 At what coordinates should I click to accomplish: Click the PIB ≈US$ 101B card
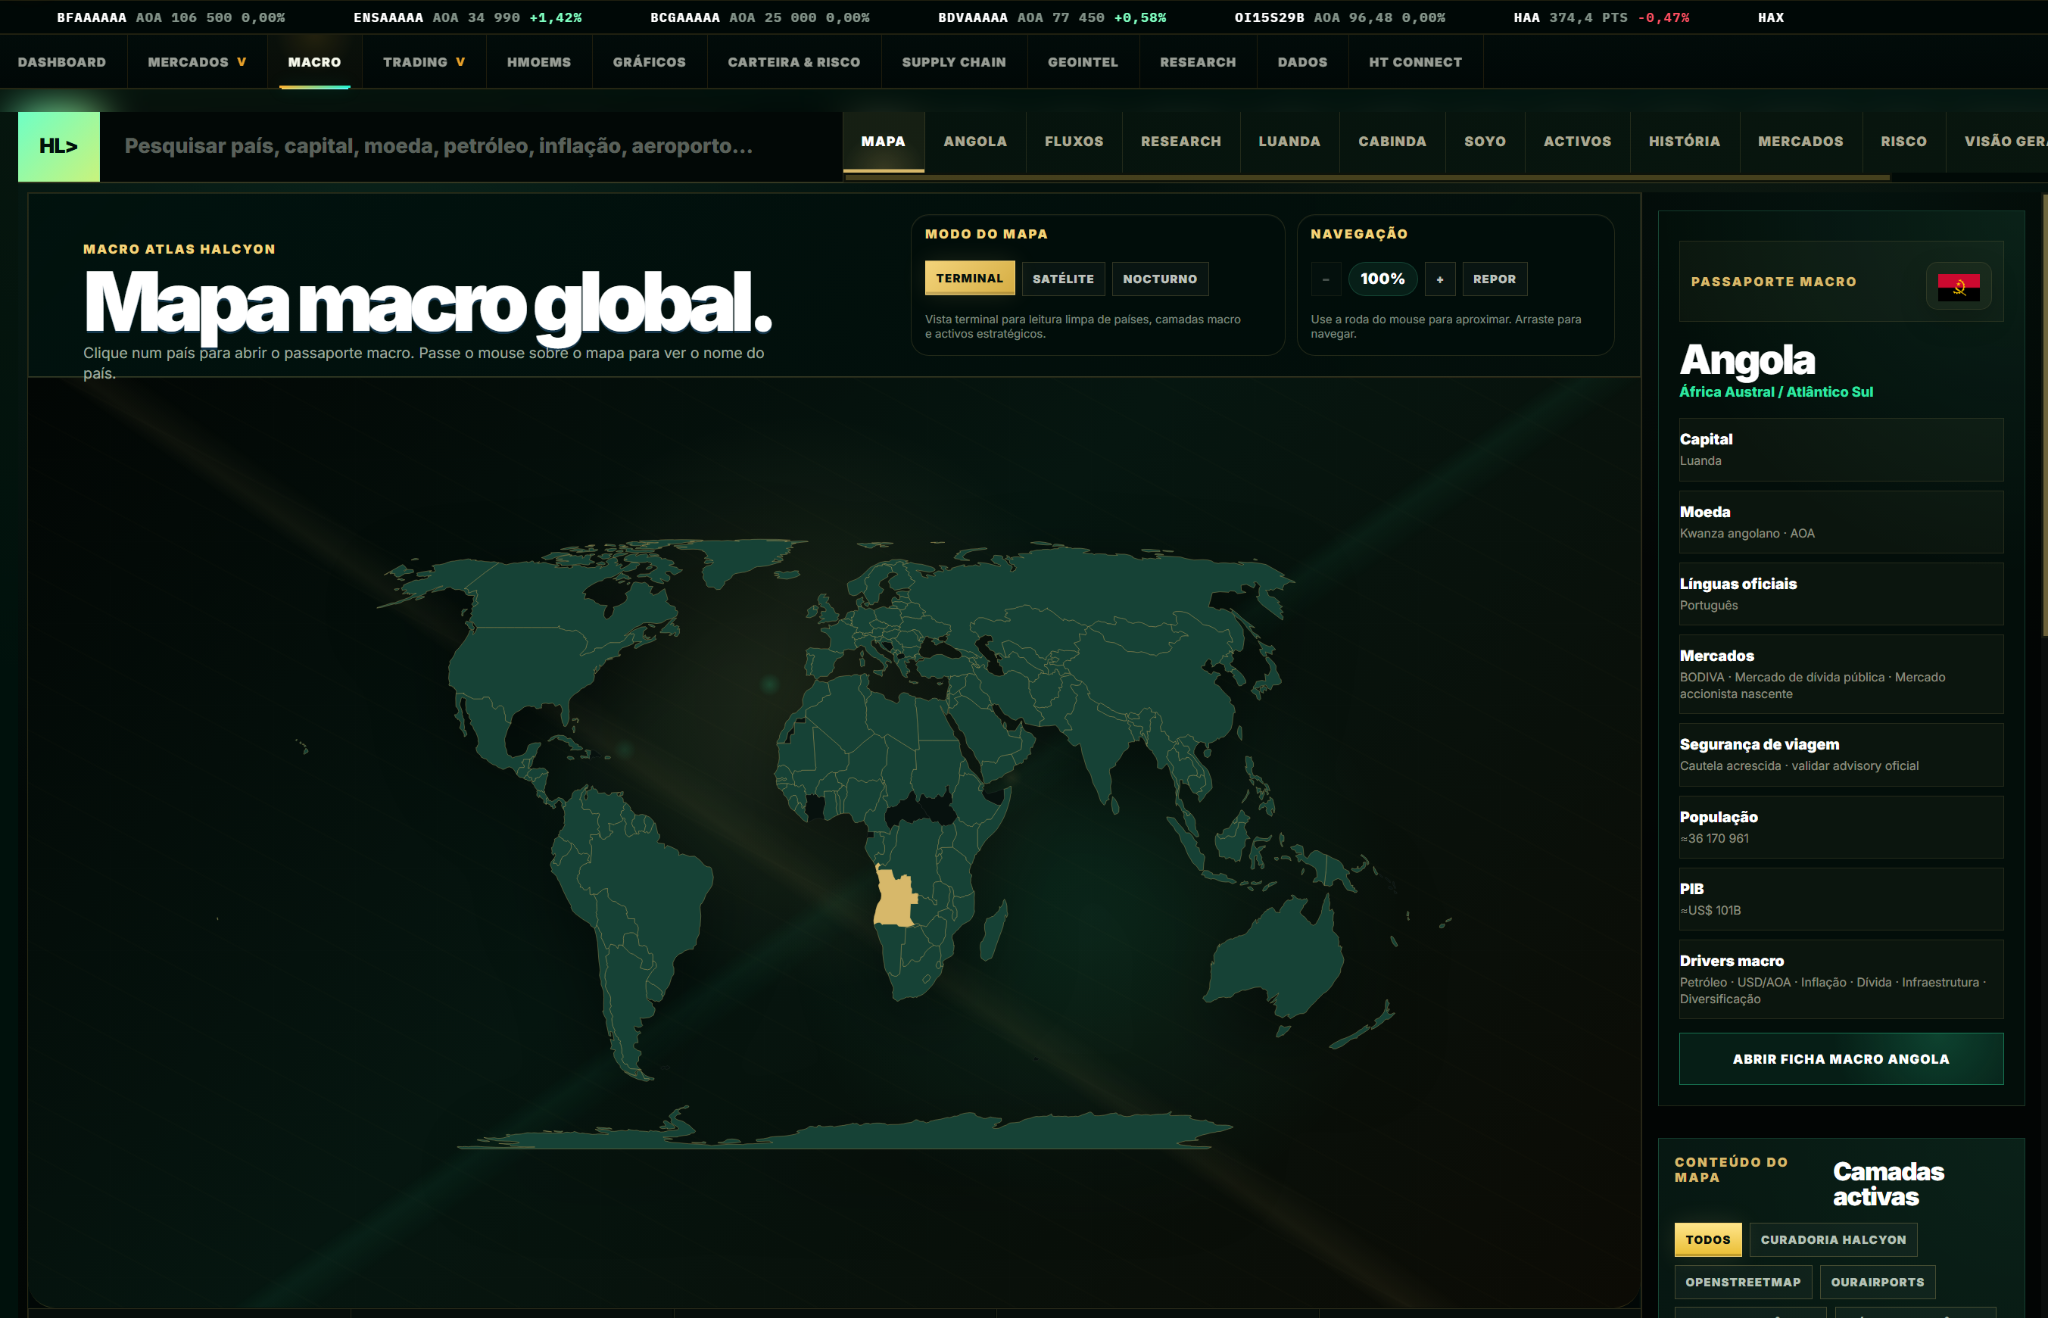point(1841,899)
